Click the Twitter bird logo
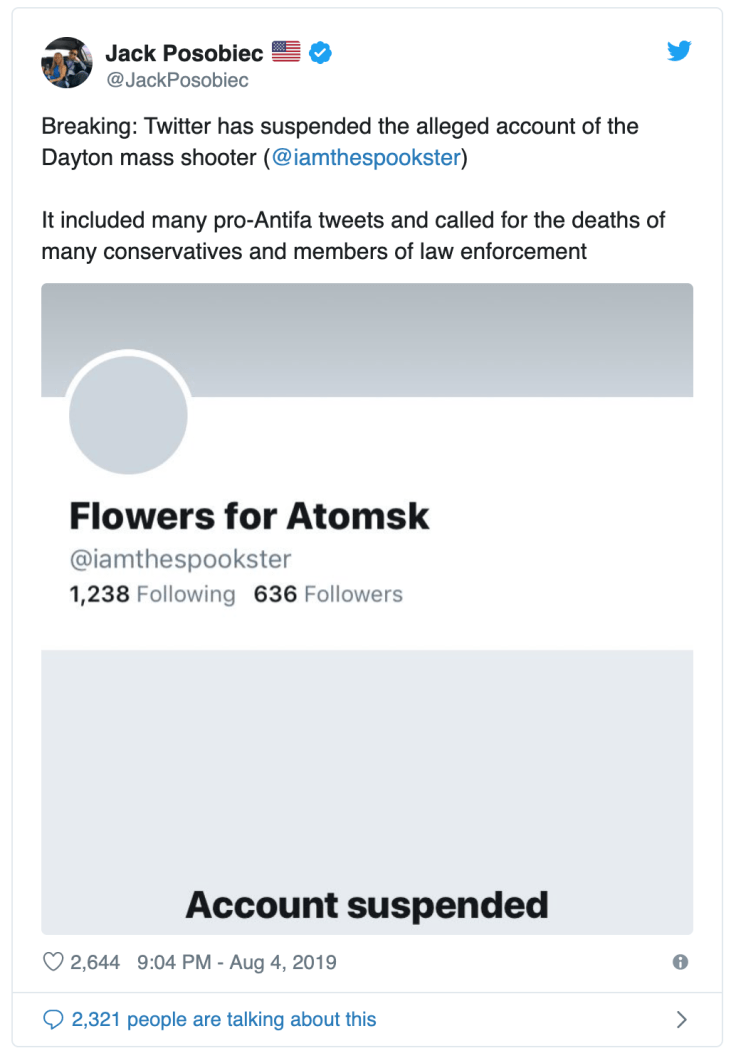 click(x=680, y=50)
